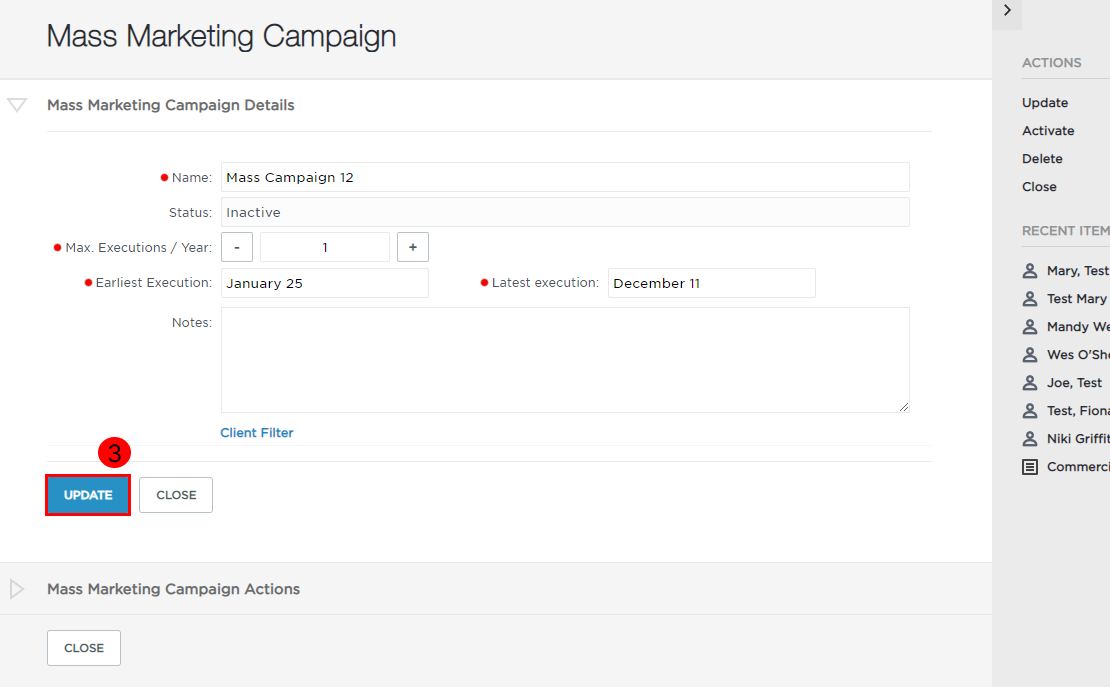Image resolution: width=1110 pixels, height=687 pixels.
Task: Choose Delete from the Actions list
Action: pyautogui.click(x=1042, y=159)
